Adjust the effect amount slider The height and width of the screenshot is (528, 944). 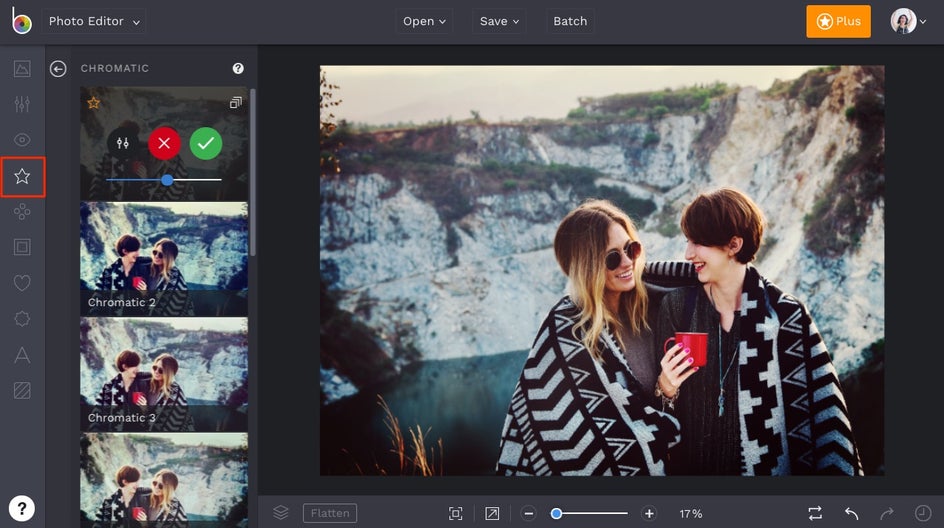(164, 179)
